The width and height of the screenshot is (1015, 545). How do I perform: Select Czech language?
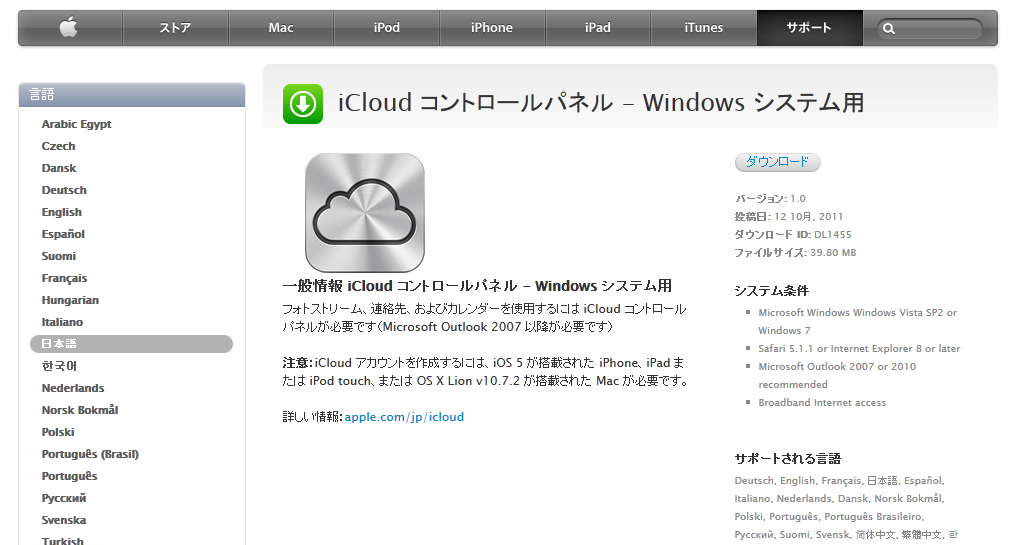point(58,146)
